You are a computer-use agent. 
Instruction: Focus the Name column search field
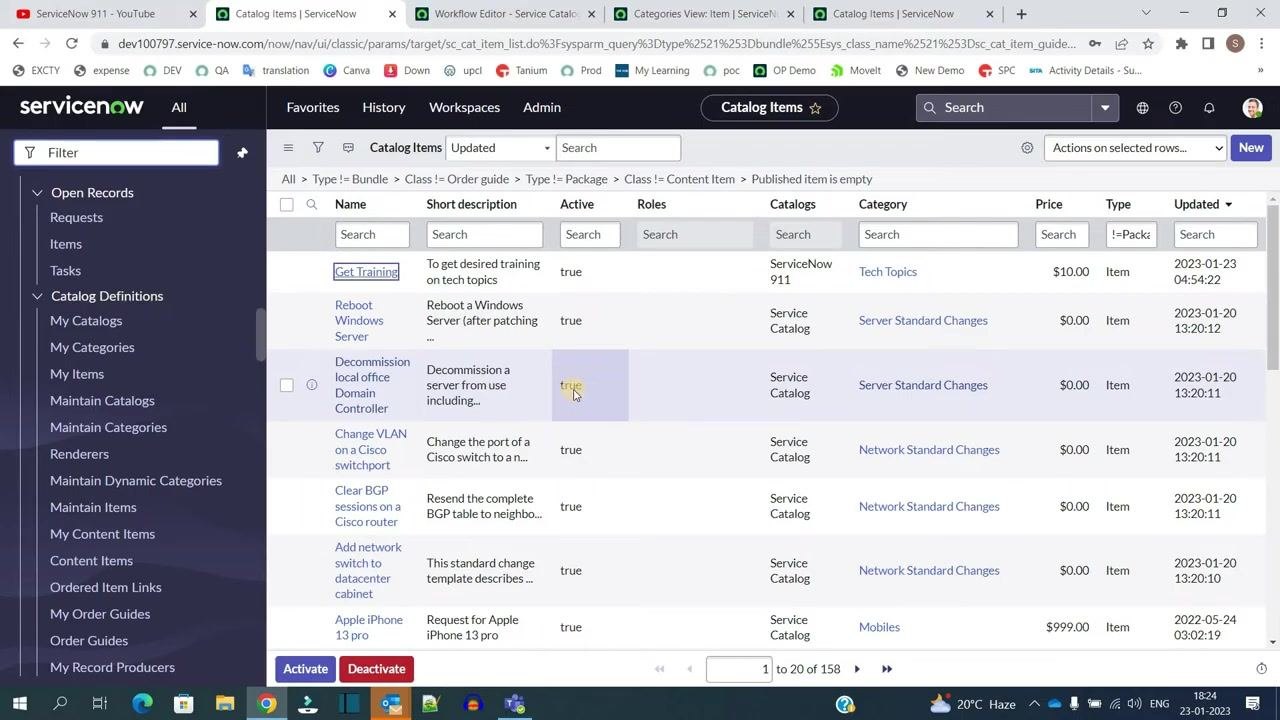tap(372, 234)
